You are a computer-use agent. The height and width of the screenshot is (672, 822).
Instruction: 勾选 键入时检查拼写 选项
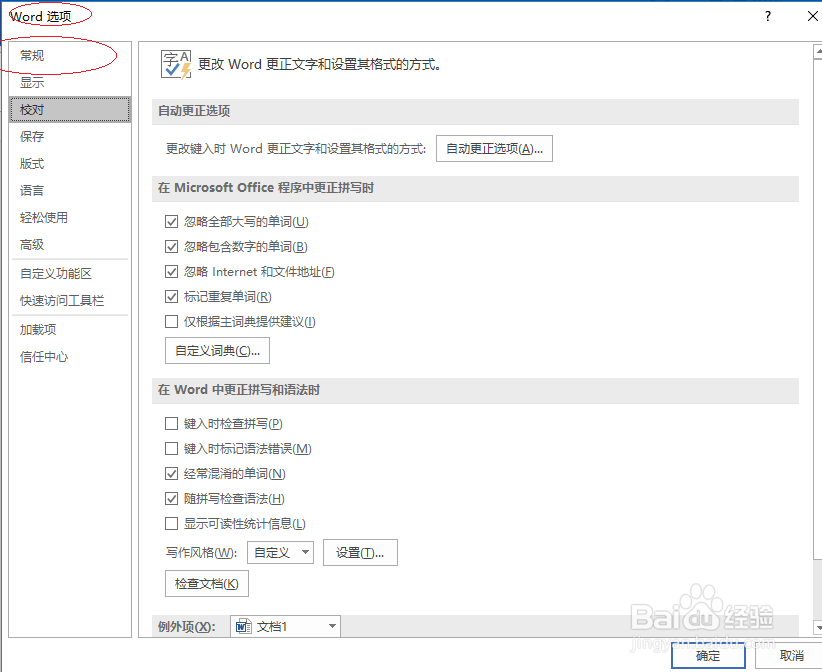click(171, 423)
